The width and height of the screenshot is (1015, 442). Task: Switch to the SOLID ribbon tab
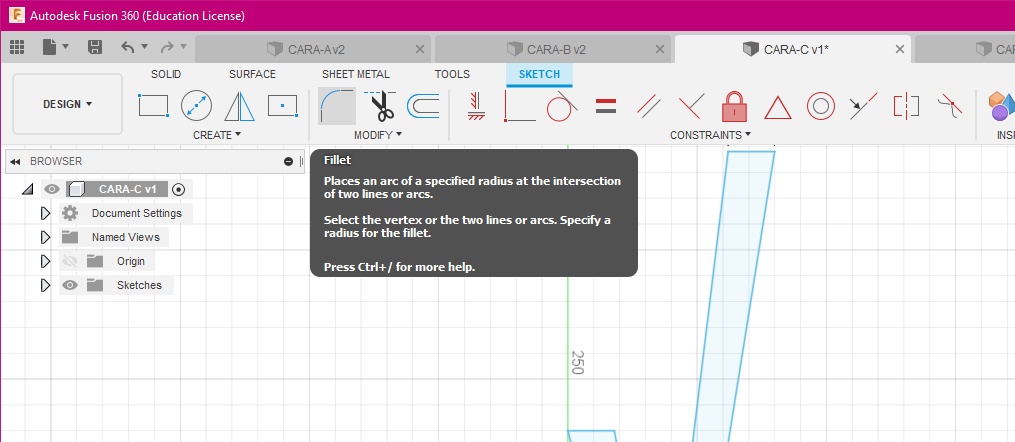pos(166,74)
